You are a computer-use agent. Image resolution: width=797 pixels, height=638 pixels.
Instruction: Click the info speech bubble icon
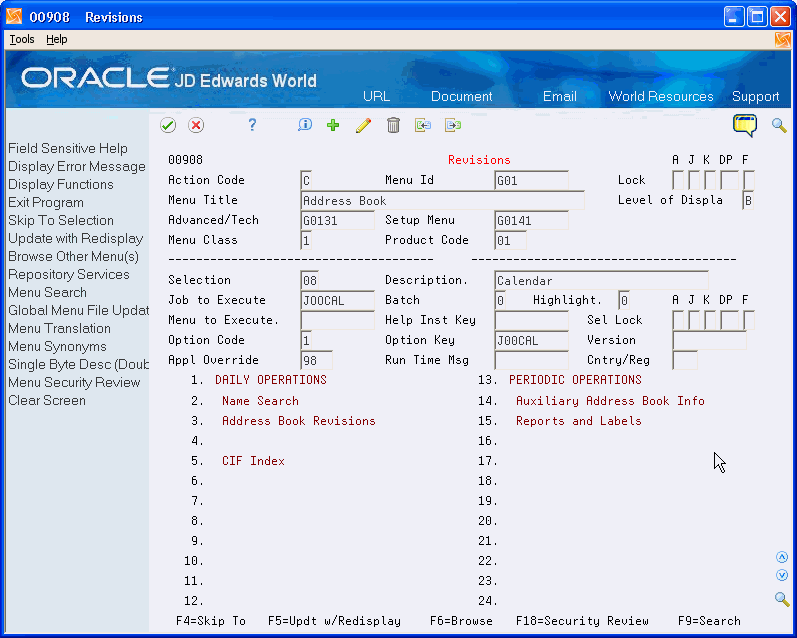[x=304, y=125]
